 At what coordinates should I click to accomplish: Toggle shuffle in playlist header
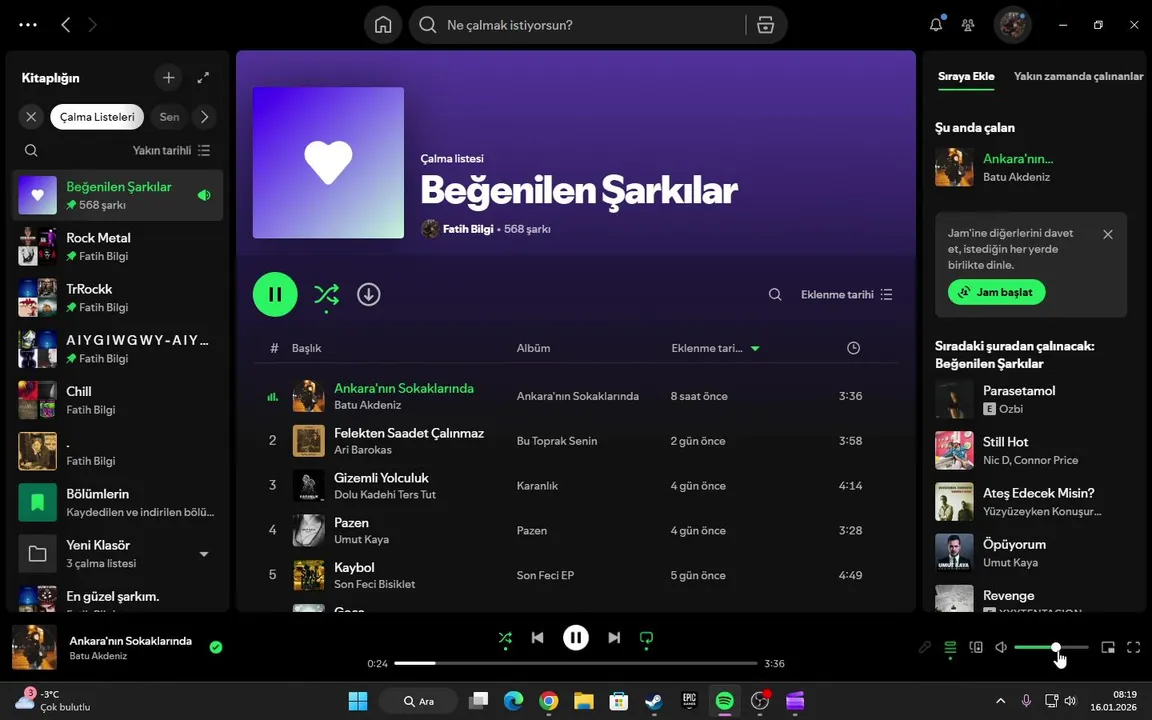[x=326, y=295]
